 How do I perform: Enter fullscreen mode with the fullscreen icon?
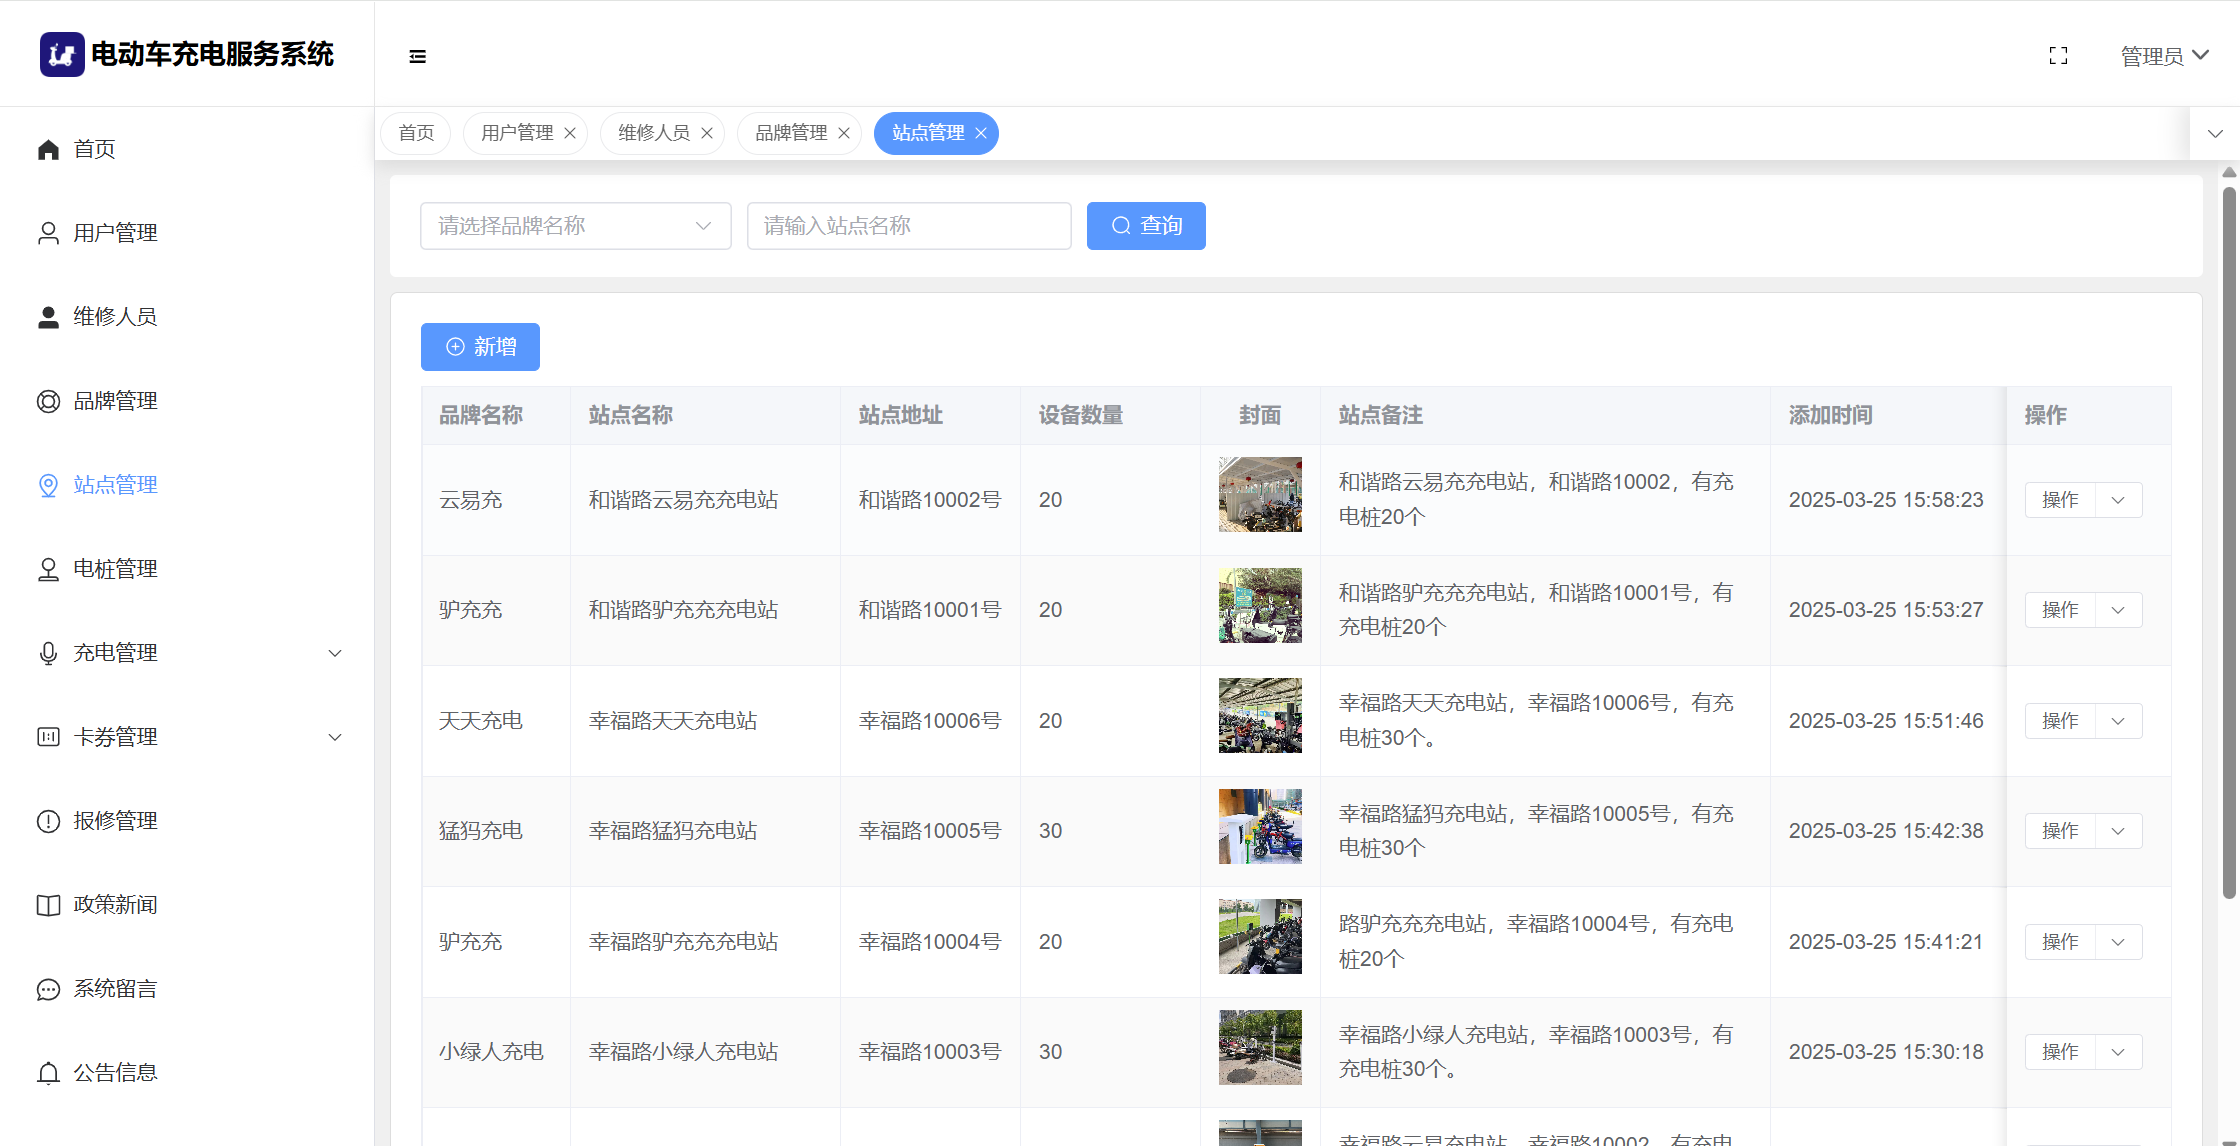pyautogui.click(x=2058, y=56)
